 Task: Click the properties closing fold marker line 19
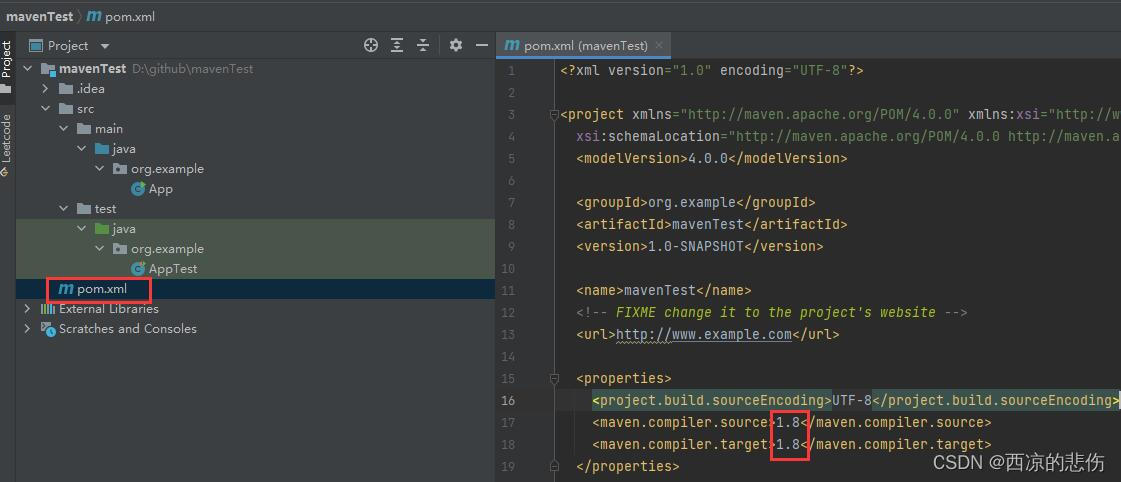553,466
